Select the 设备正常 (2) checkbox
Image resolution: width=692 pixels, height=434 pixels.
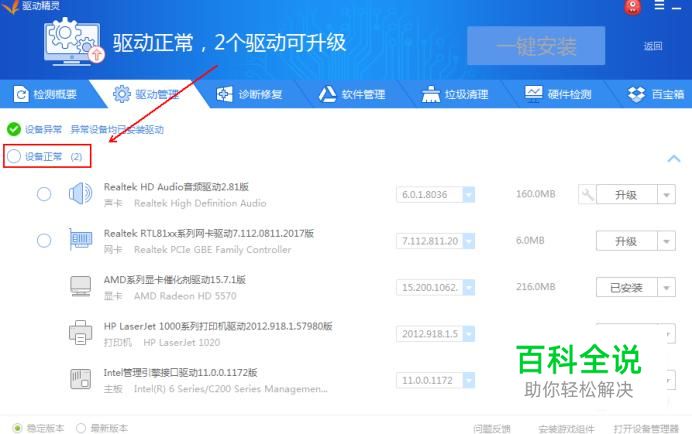(14, 156)
